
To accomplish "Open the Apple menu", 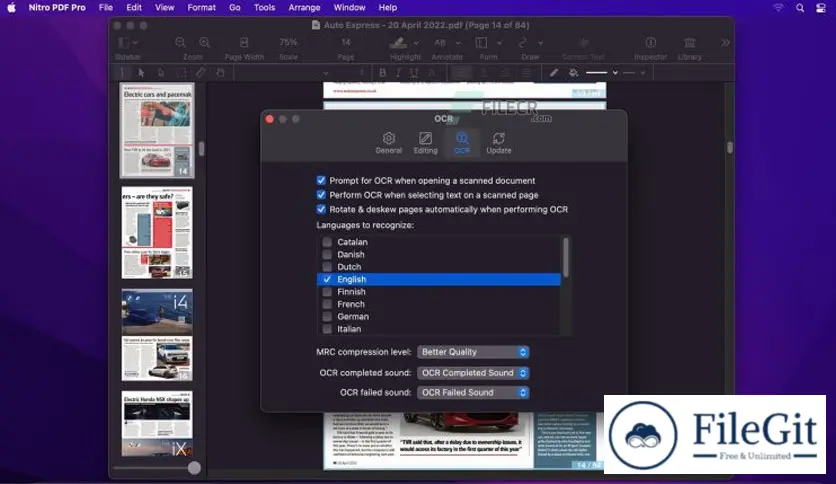I will tap(11, 8).
